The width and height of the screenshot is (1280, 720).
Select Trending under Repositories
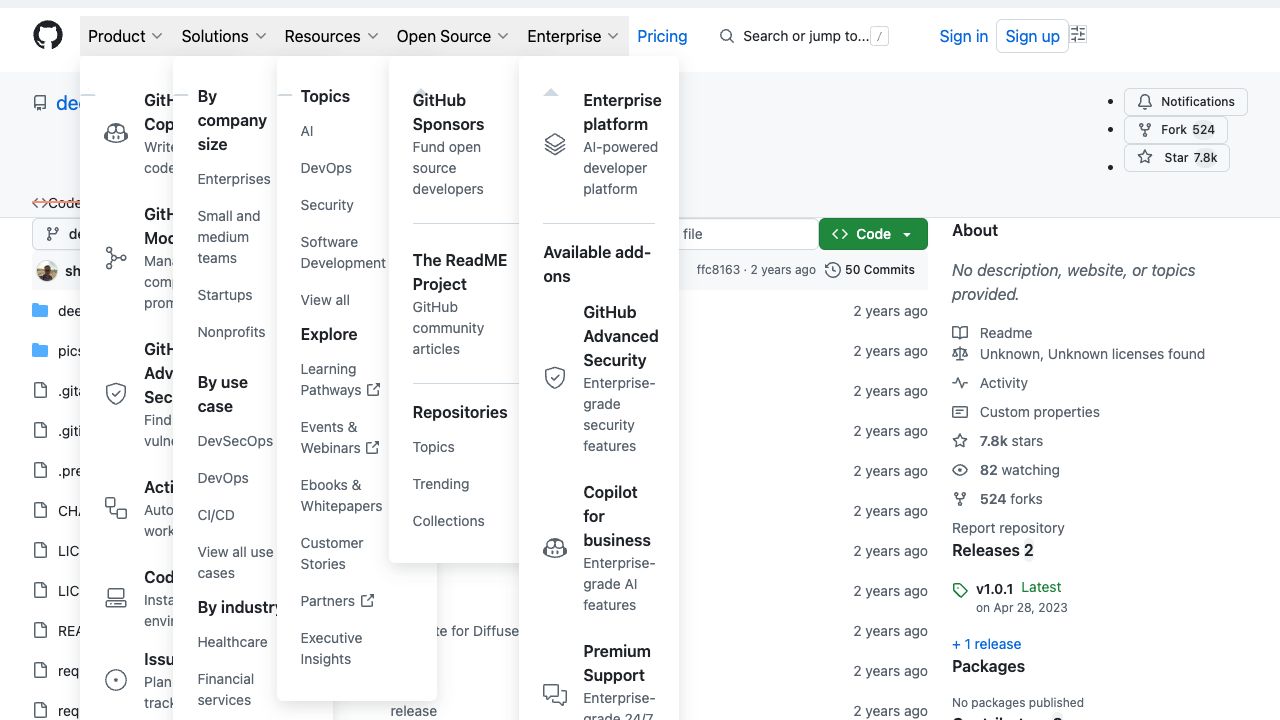pyautogui.click(x=440, y=484)
